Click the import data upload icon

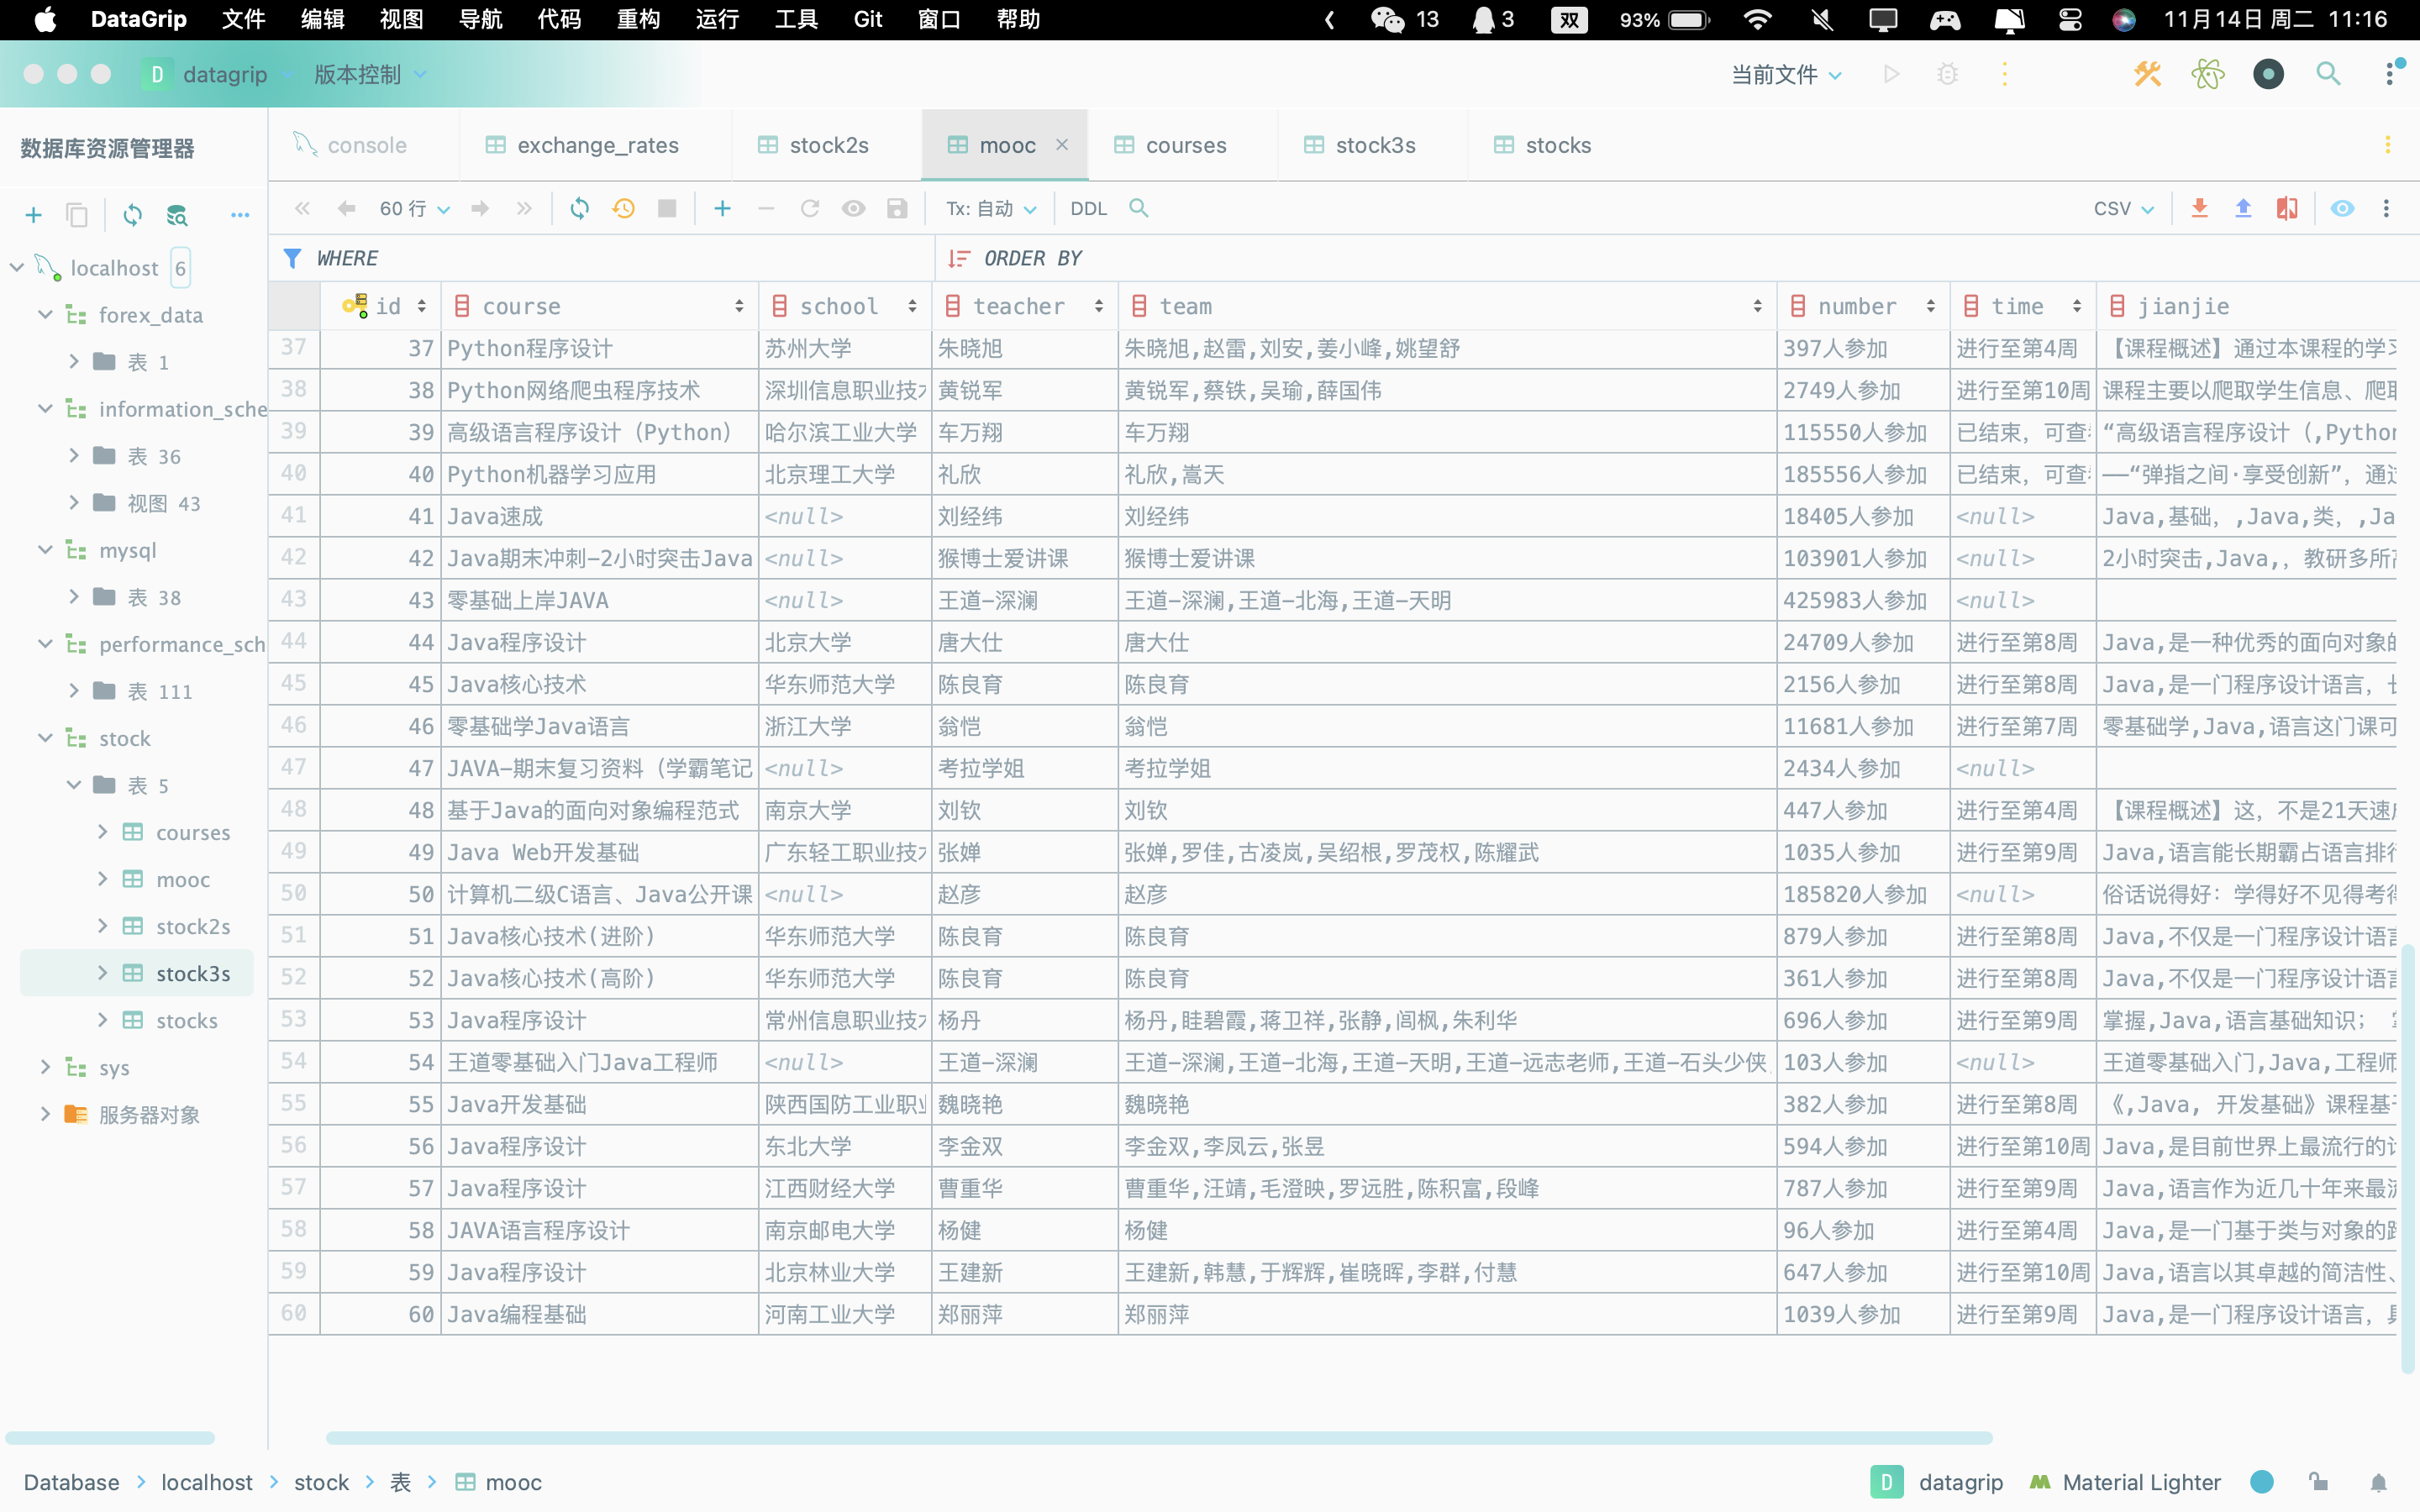coord(2243,208)
